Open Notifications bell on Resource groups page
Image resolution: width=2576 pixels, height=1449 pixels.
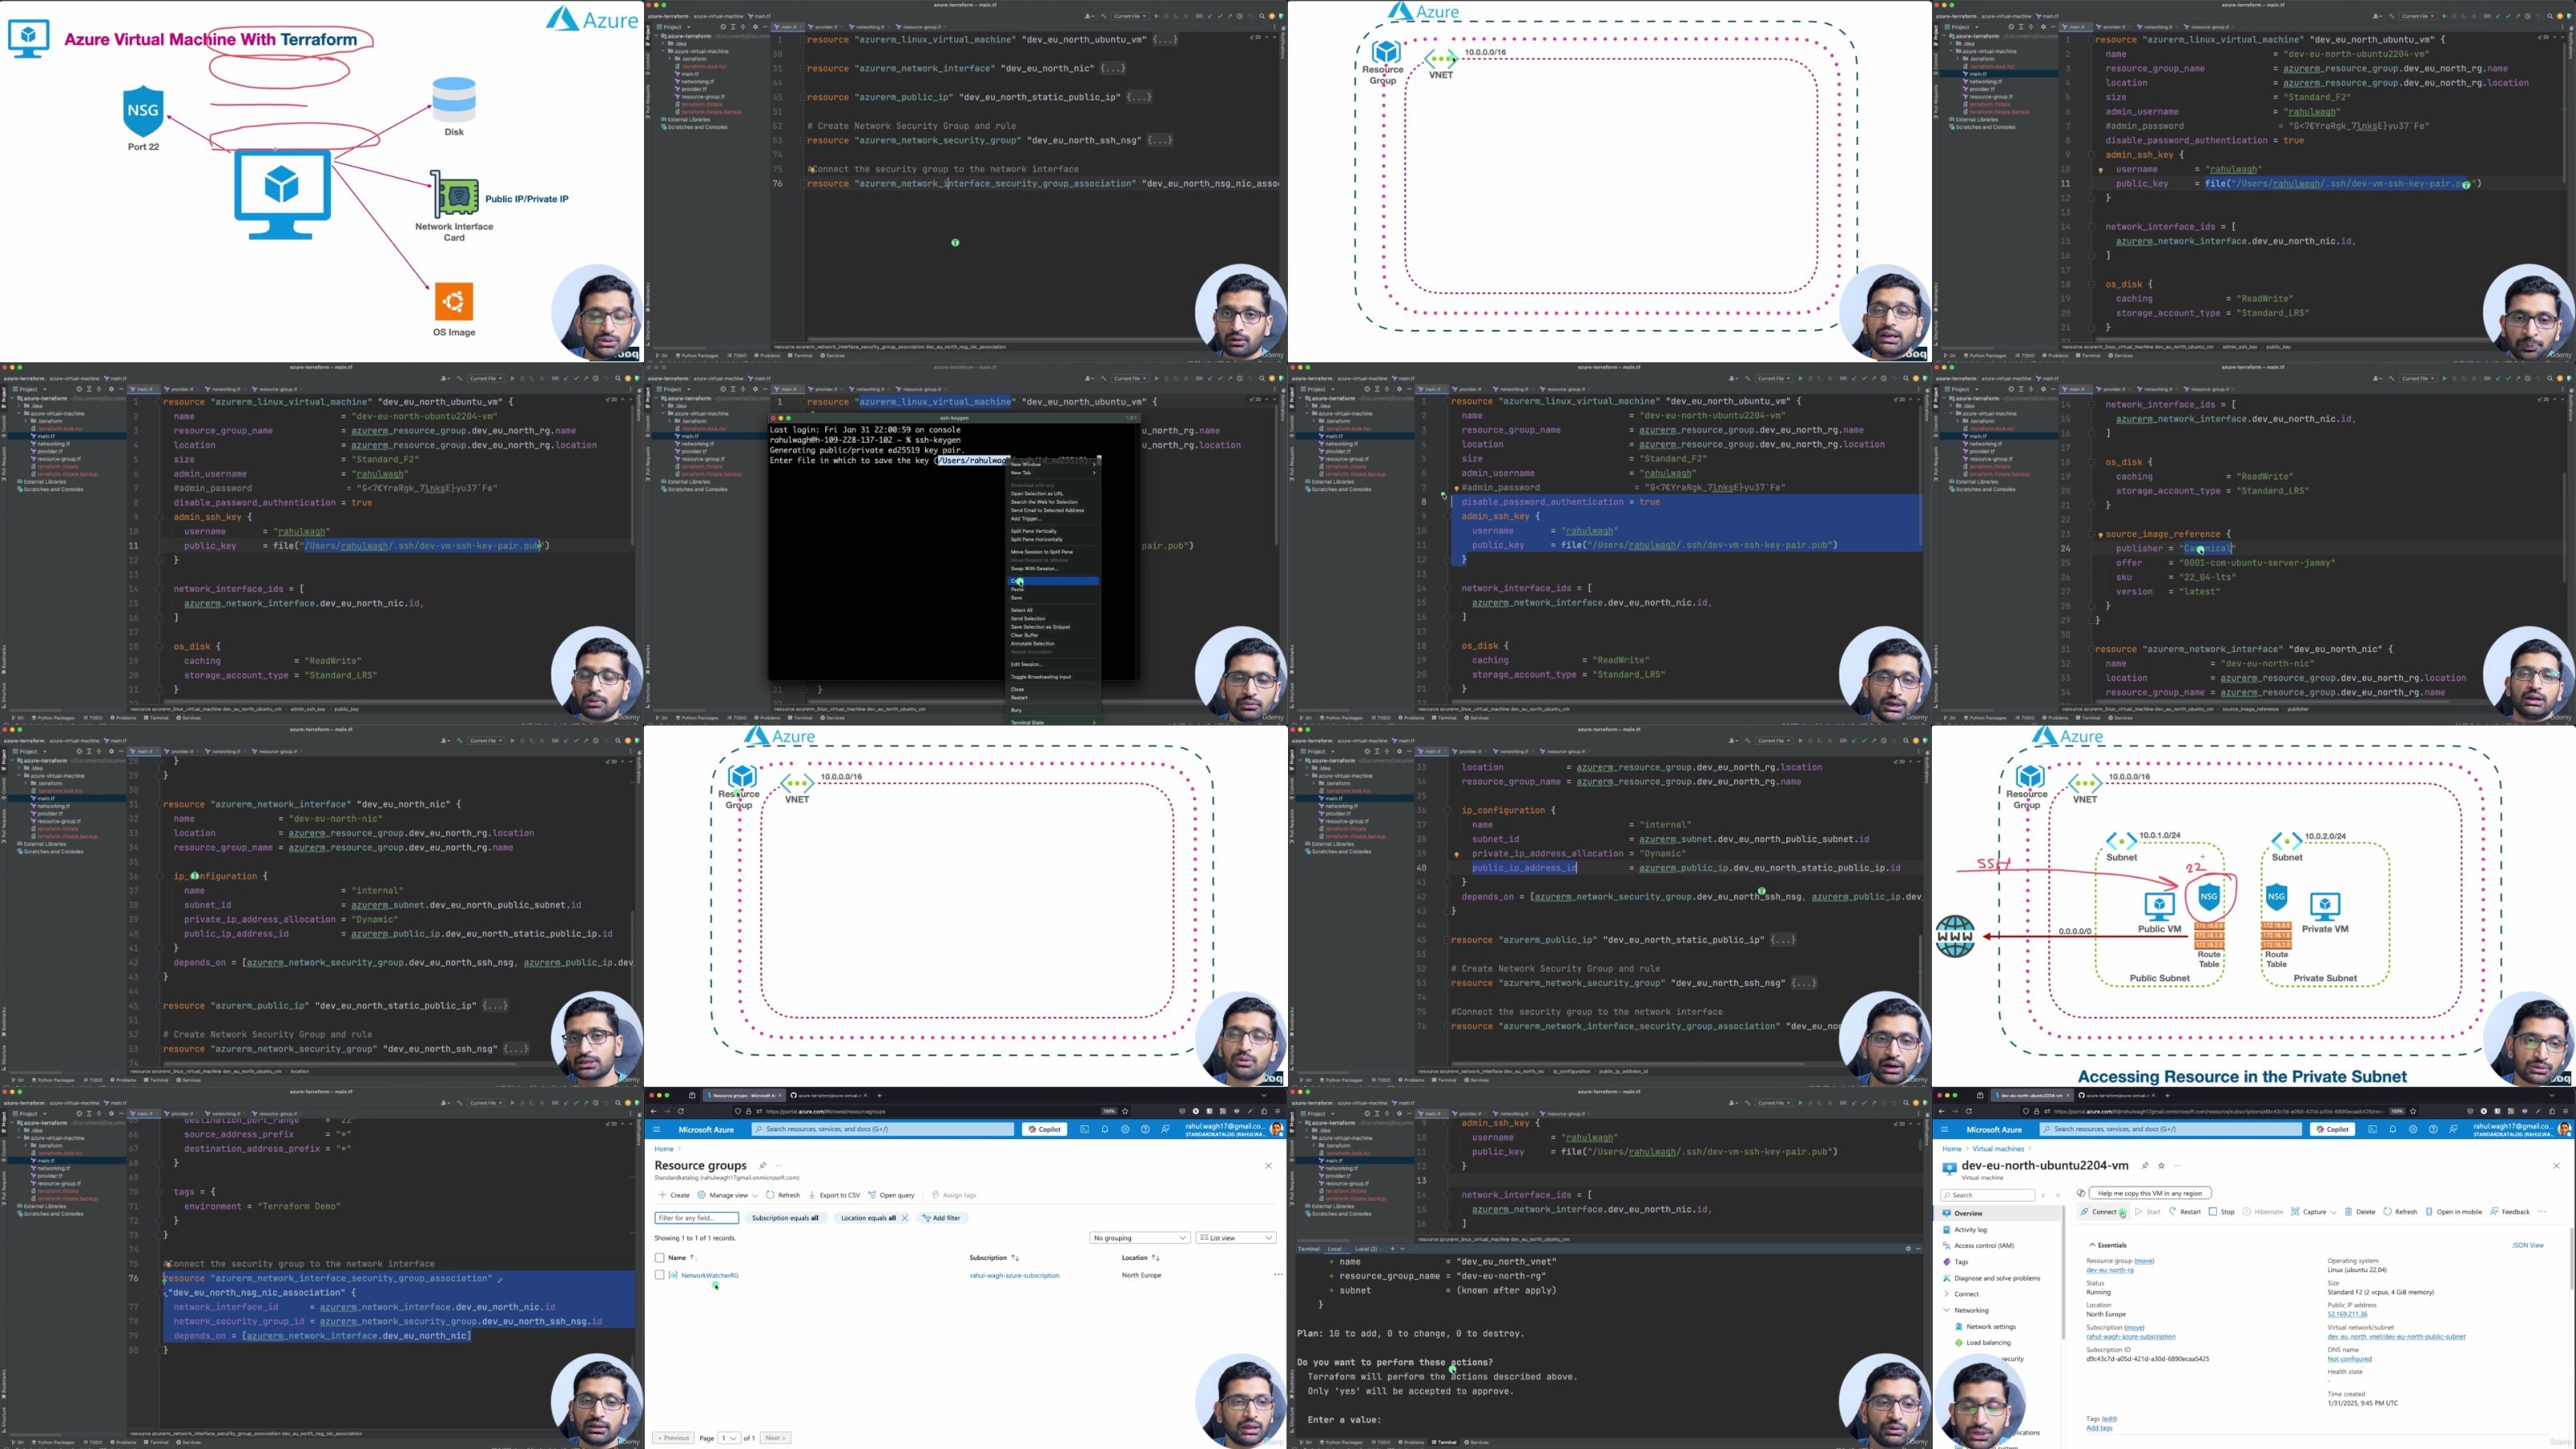(1105, 1129)
